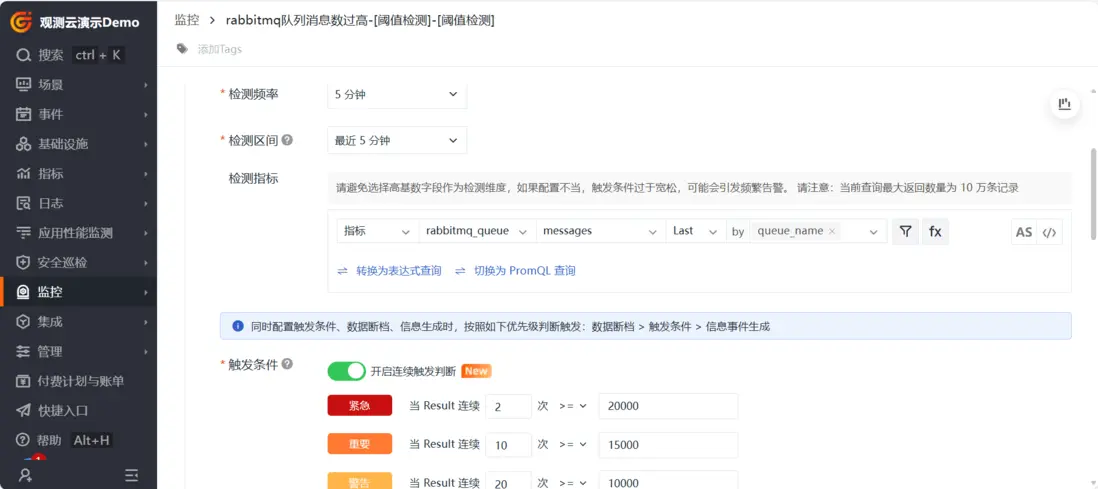Click 切换为 PromQL 查询 link
The width and height of the screenshot is (1098, 489).
click(x=524, y=270)
